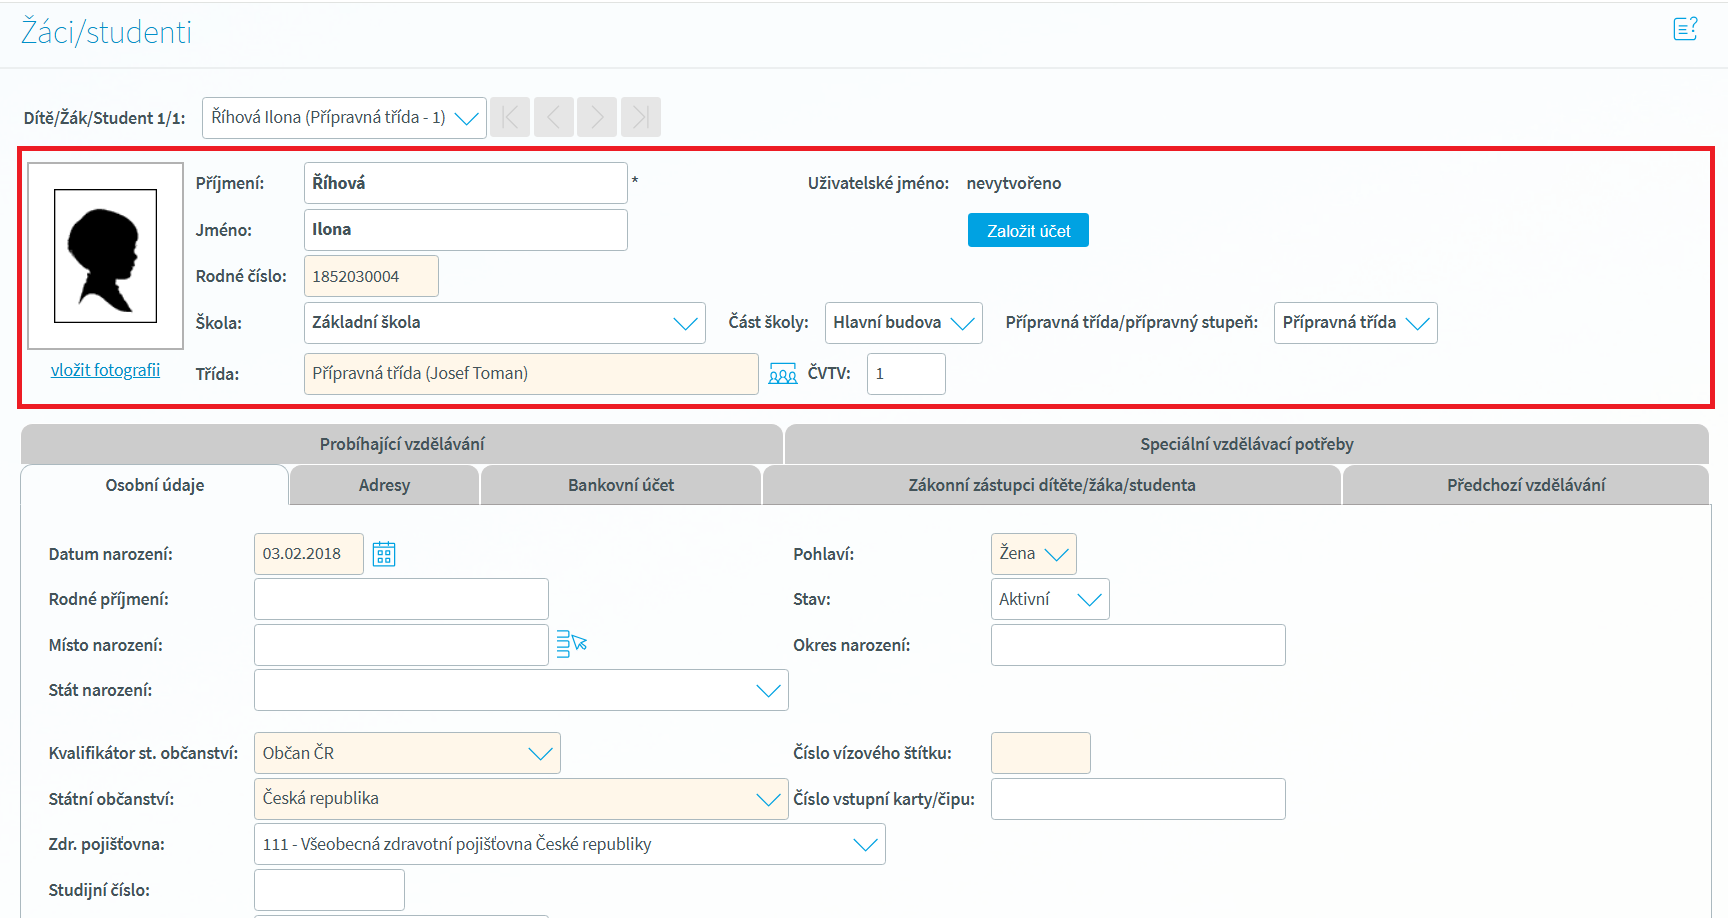Open the help icon in top-right corner
This screenshot has width=1728, height=918.
point(1685,29)
